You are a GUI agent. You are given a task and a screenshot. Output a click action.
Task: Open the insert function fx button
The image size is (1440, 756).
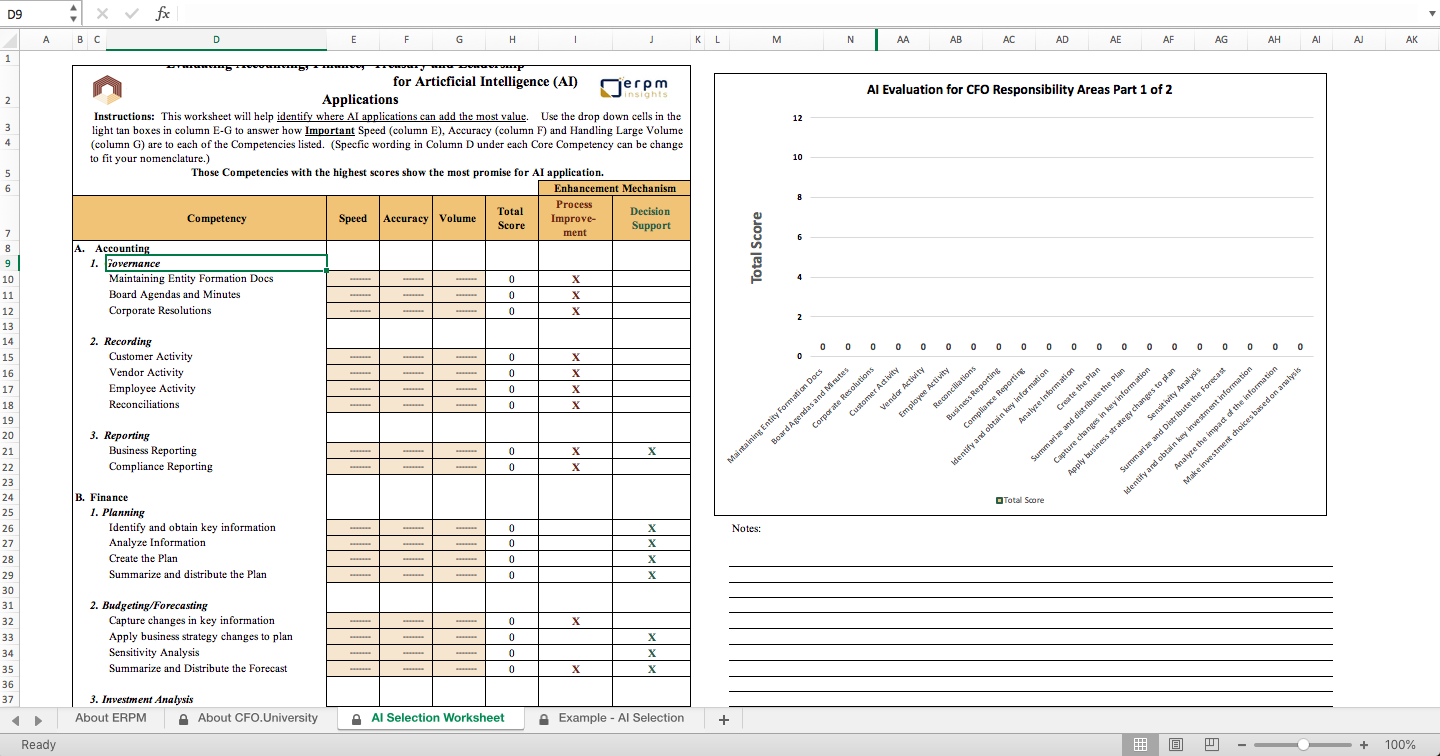[163, 14]
